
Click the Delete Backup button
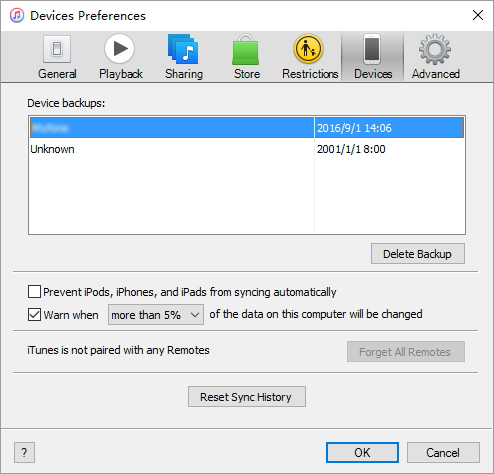[x=418, y=254]
